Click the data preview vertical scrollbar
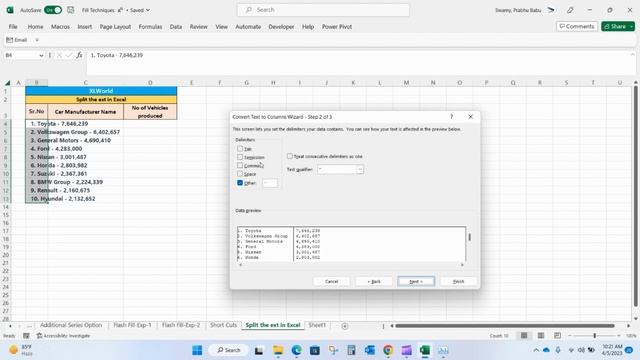Viewport: 640px width, 360px height. click(469, 237)
